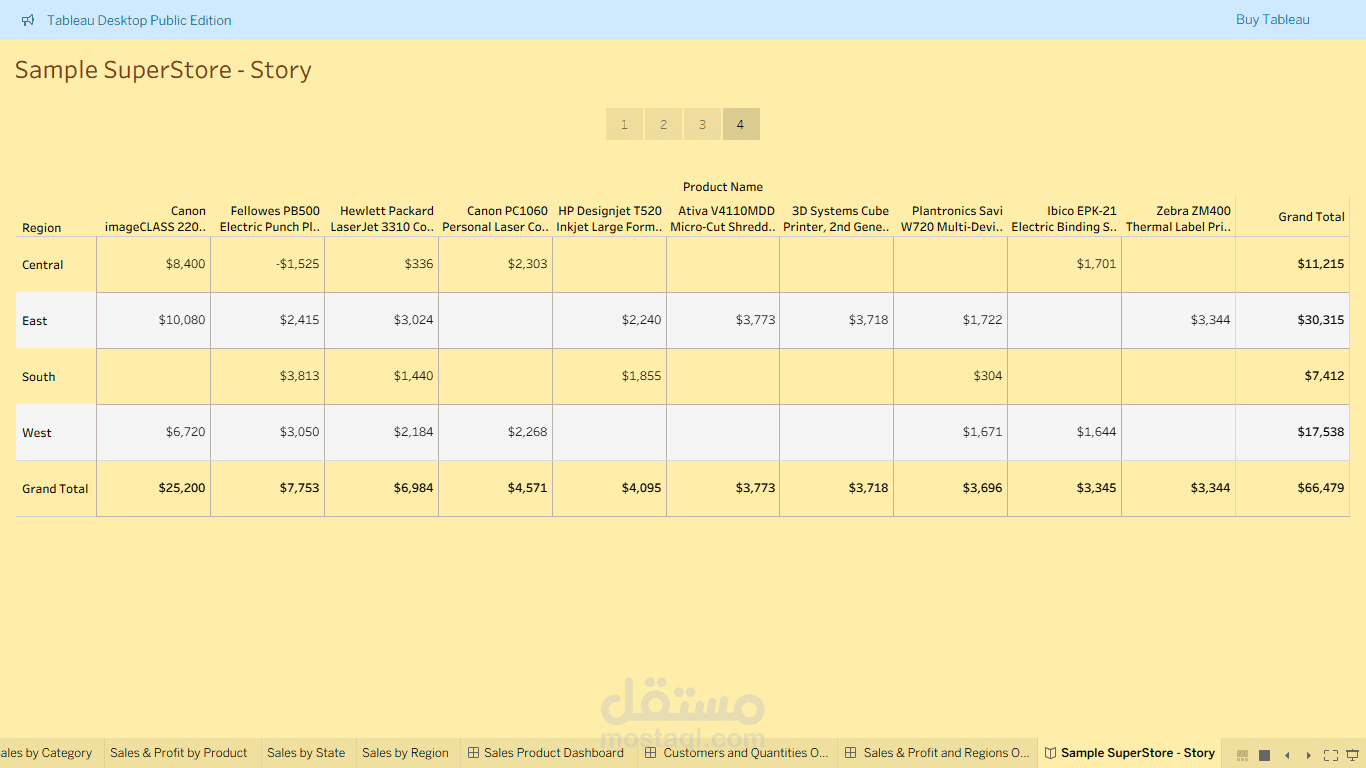Select Ibico EPK-21 column header

point(1065,219)
